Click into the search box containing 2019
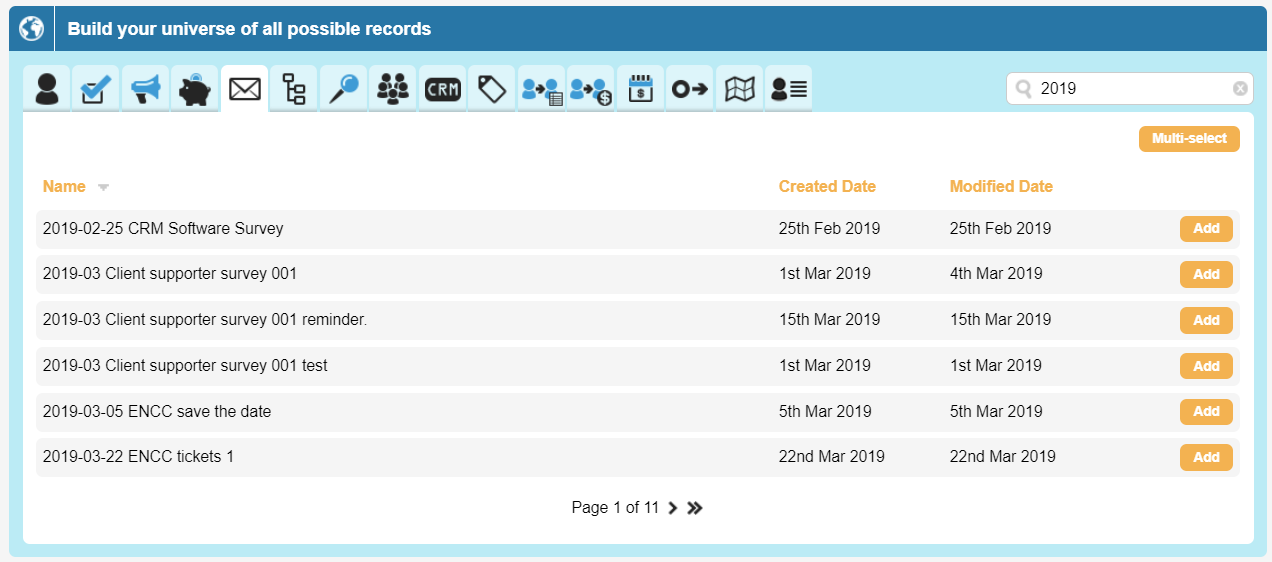1272x562 pixels. pyautogui.click(x=1130, y=89)
